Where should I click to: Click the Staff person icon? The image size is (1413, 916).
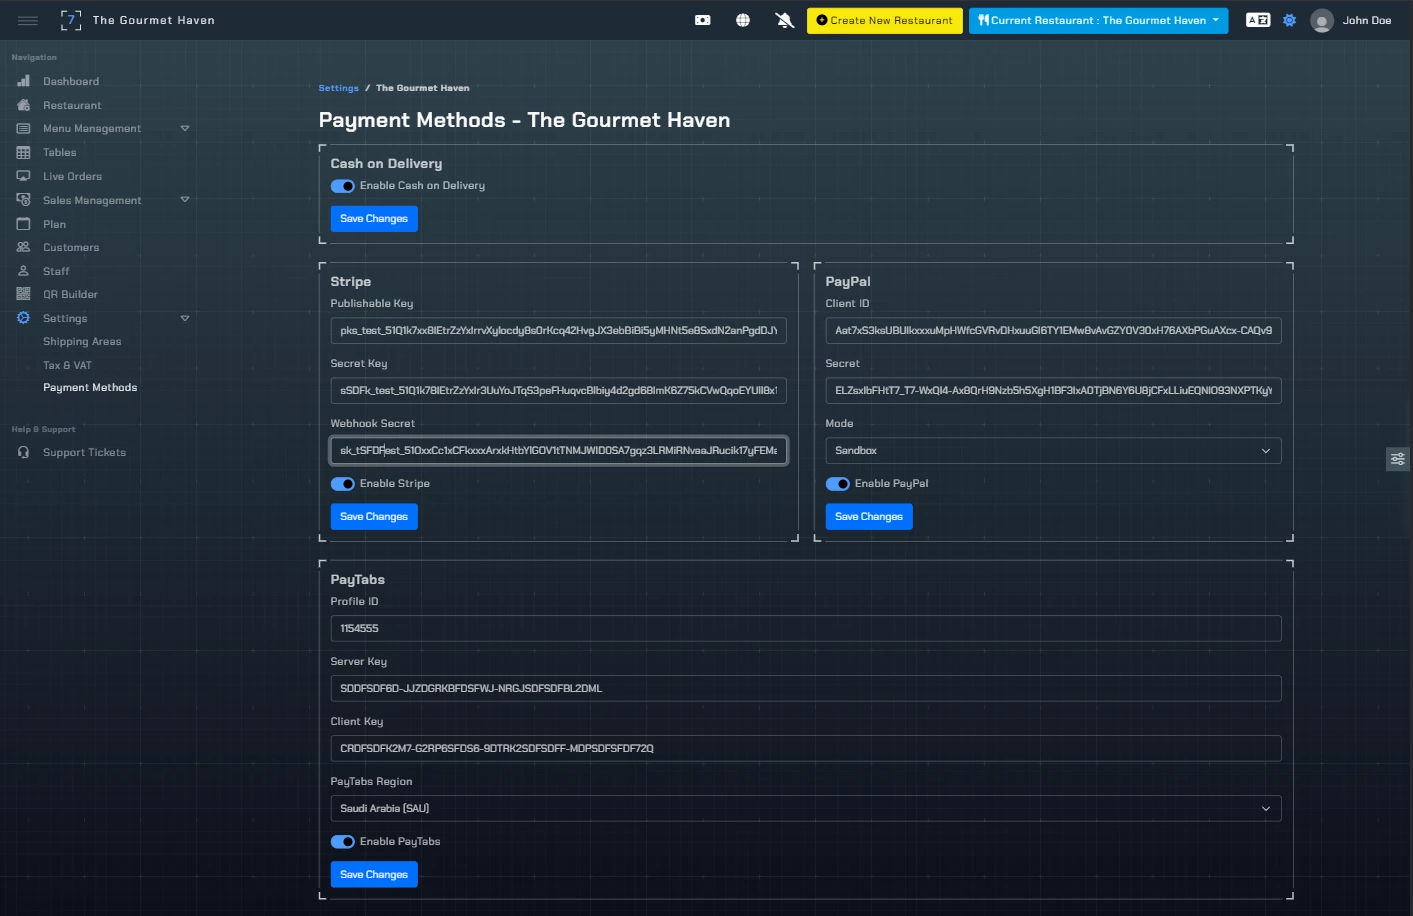pos(23,271)
